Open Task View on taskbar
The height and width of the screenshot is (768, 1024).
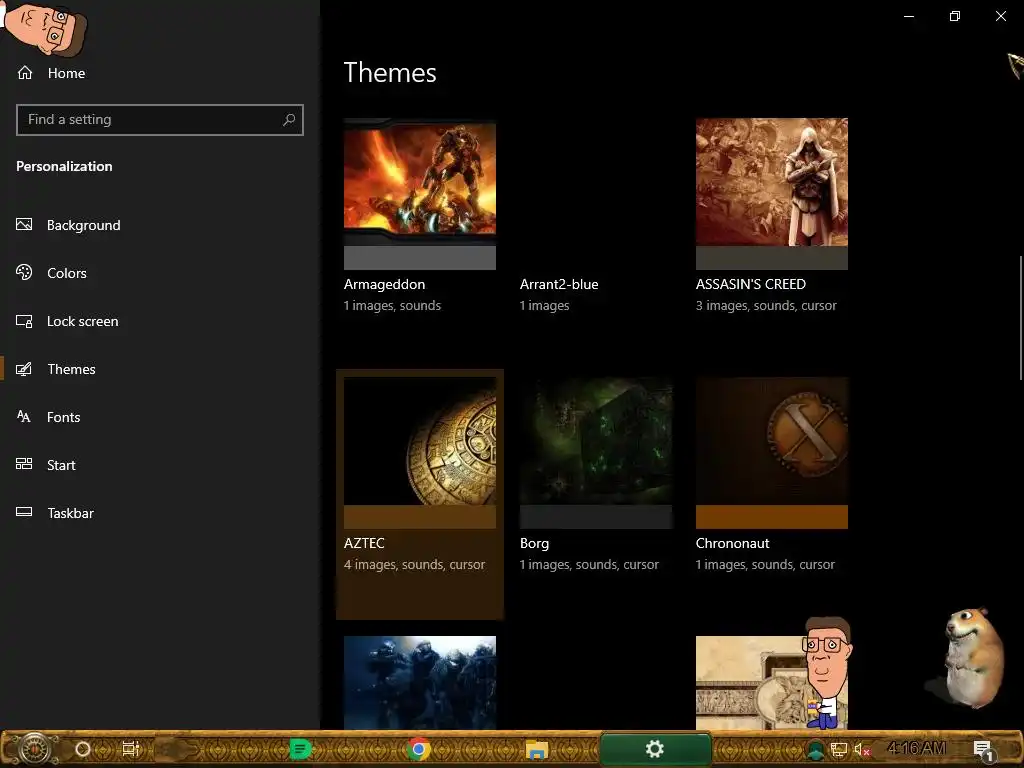point(131,749)
